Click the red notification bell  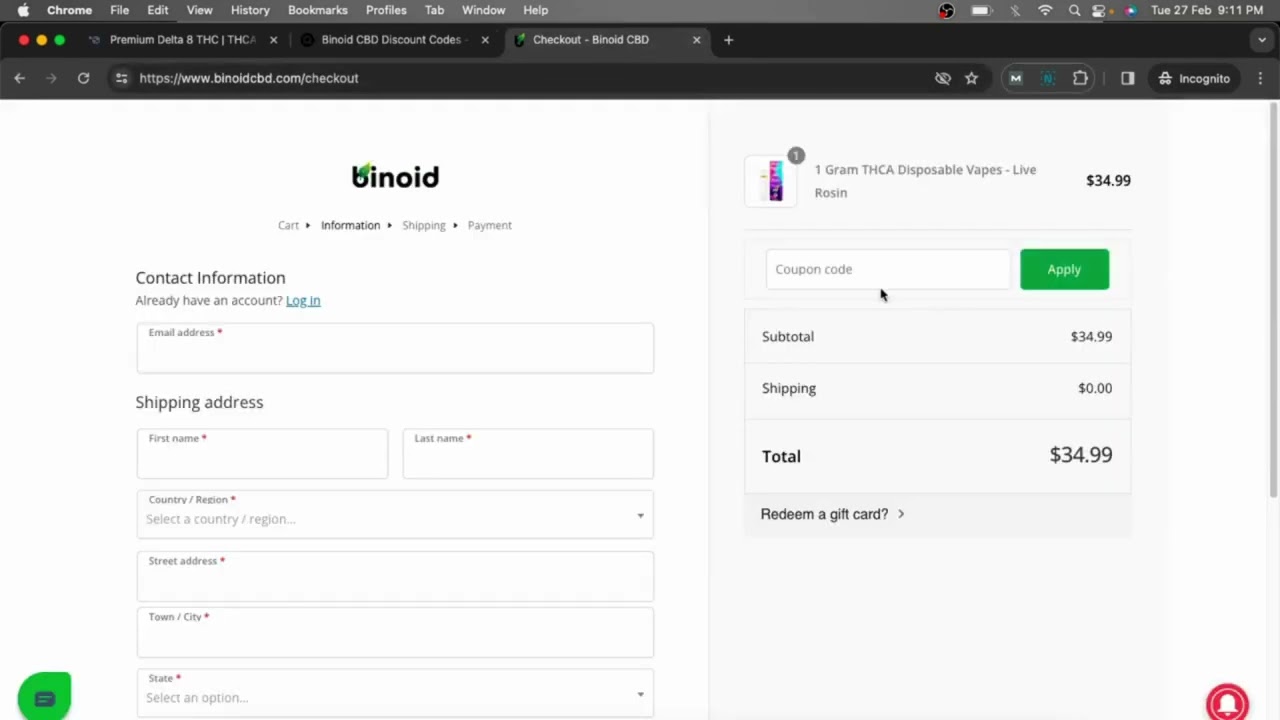coord(1227,703)
